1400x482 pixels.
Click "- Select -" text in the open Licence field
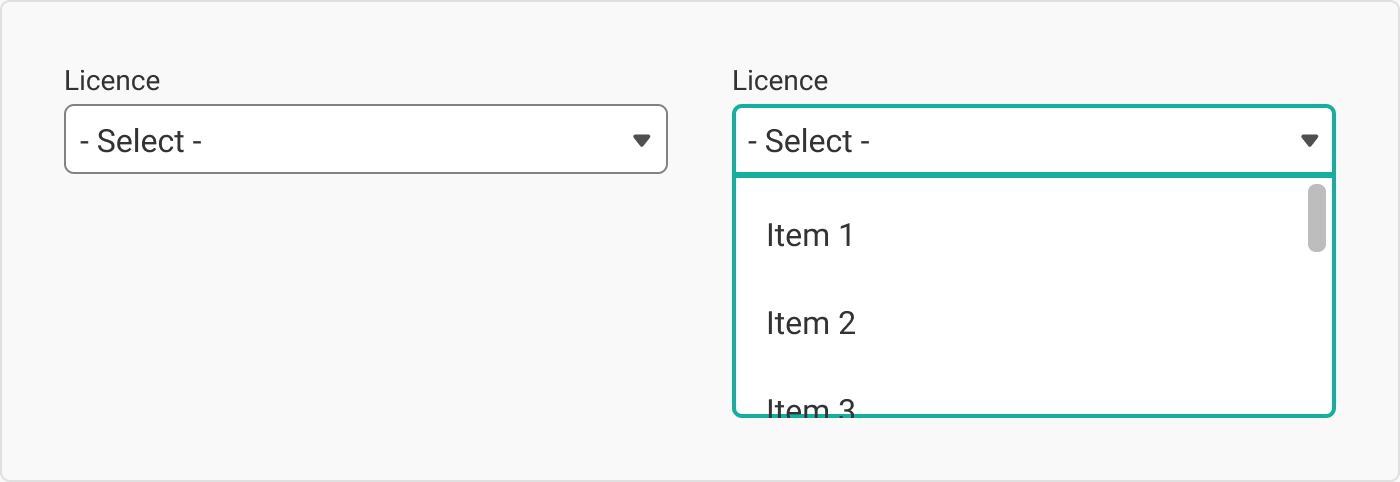point(808,141)
